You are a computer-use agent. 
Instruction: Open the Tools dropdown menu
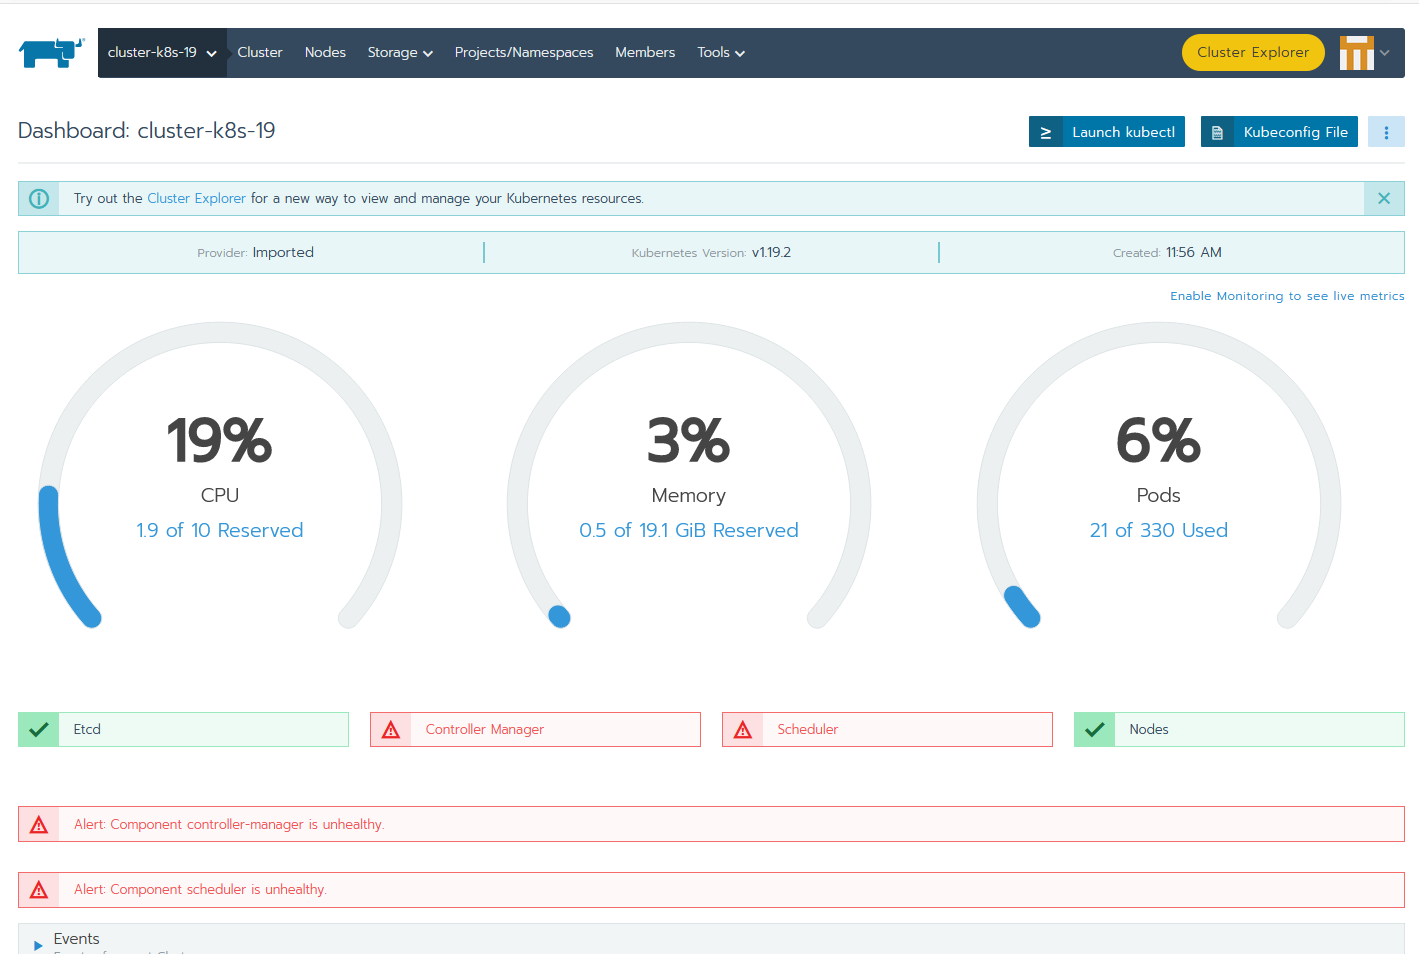coord(721,53)
